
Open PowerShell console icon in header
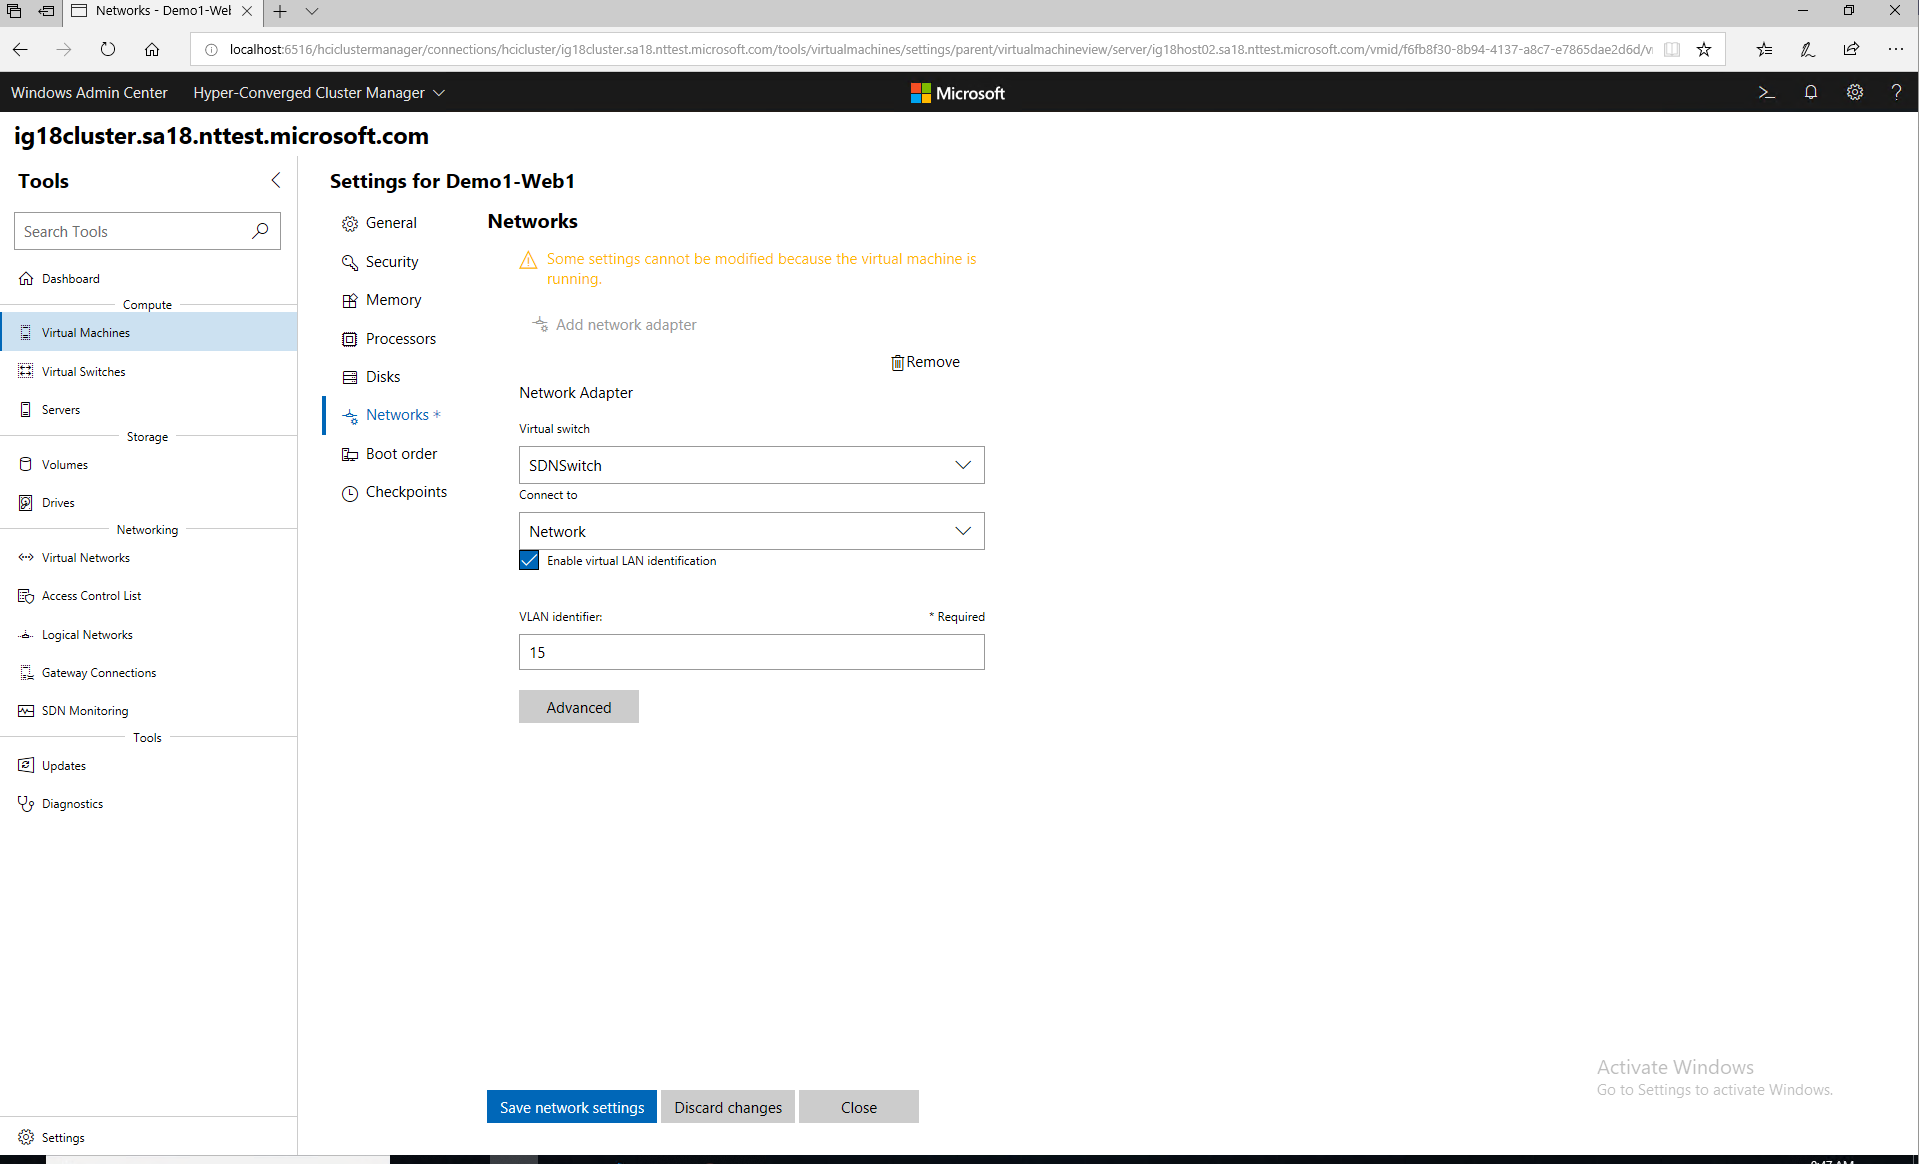coord(1766,92)
